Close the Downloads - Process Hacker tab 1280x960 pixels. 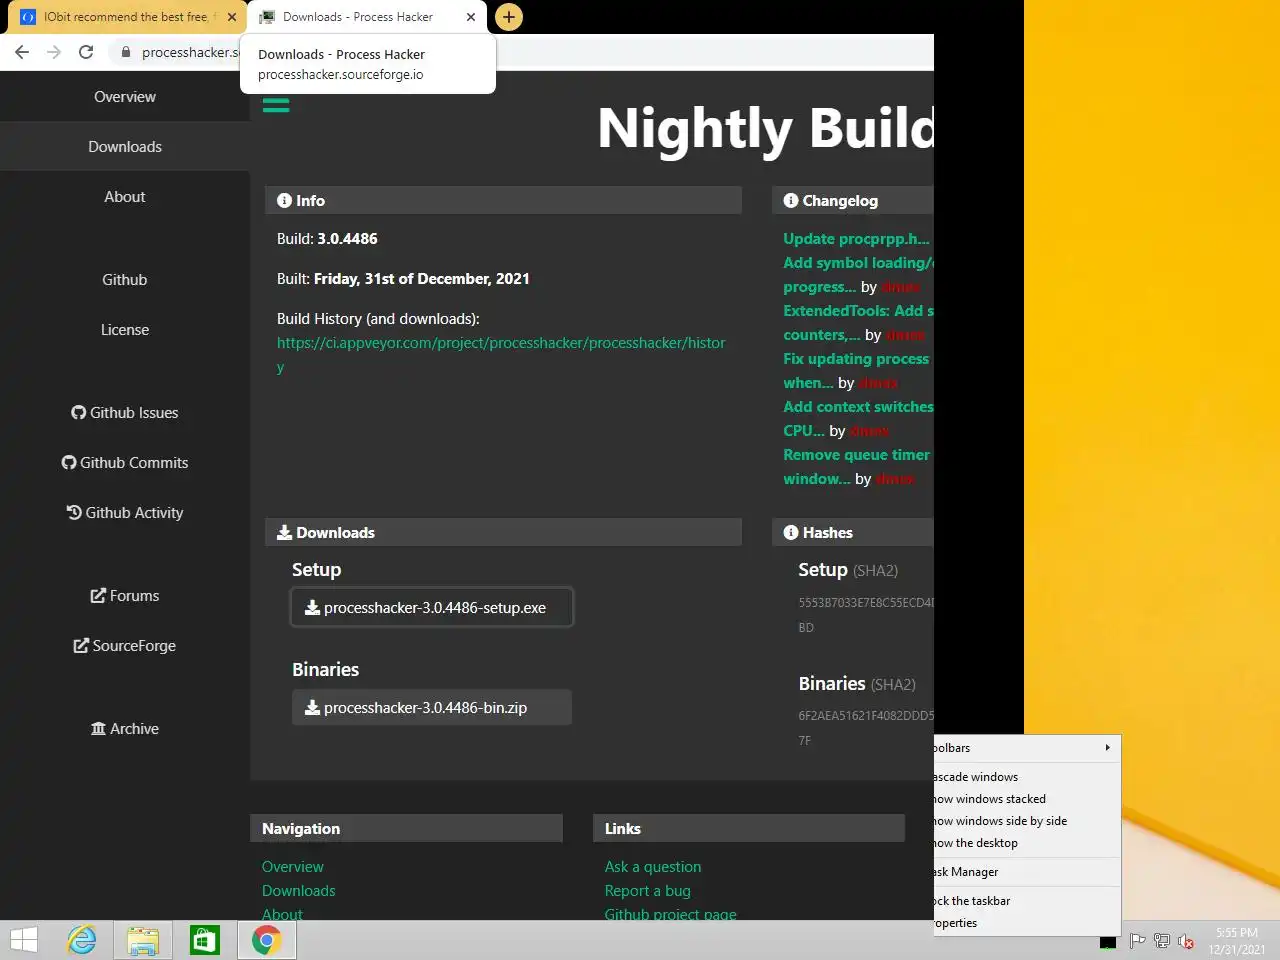[471, 17]
